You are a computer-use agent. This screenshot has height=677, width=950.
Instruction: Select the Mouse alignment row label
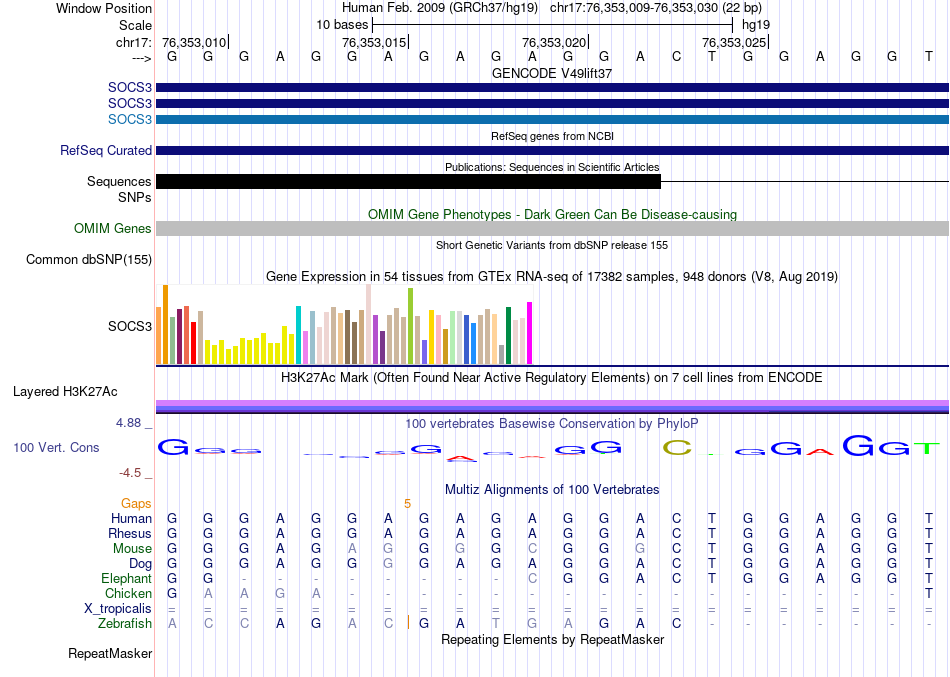pyautogui.click(x=132, y=549)
